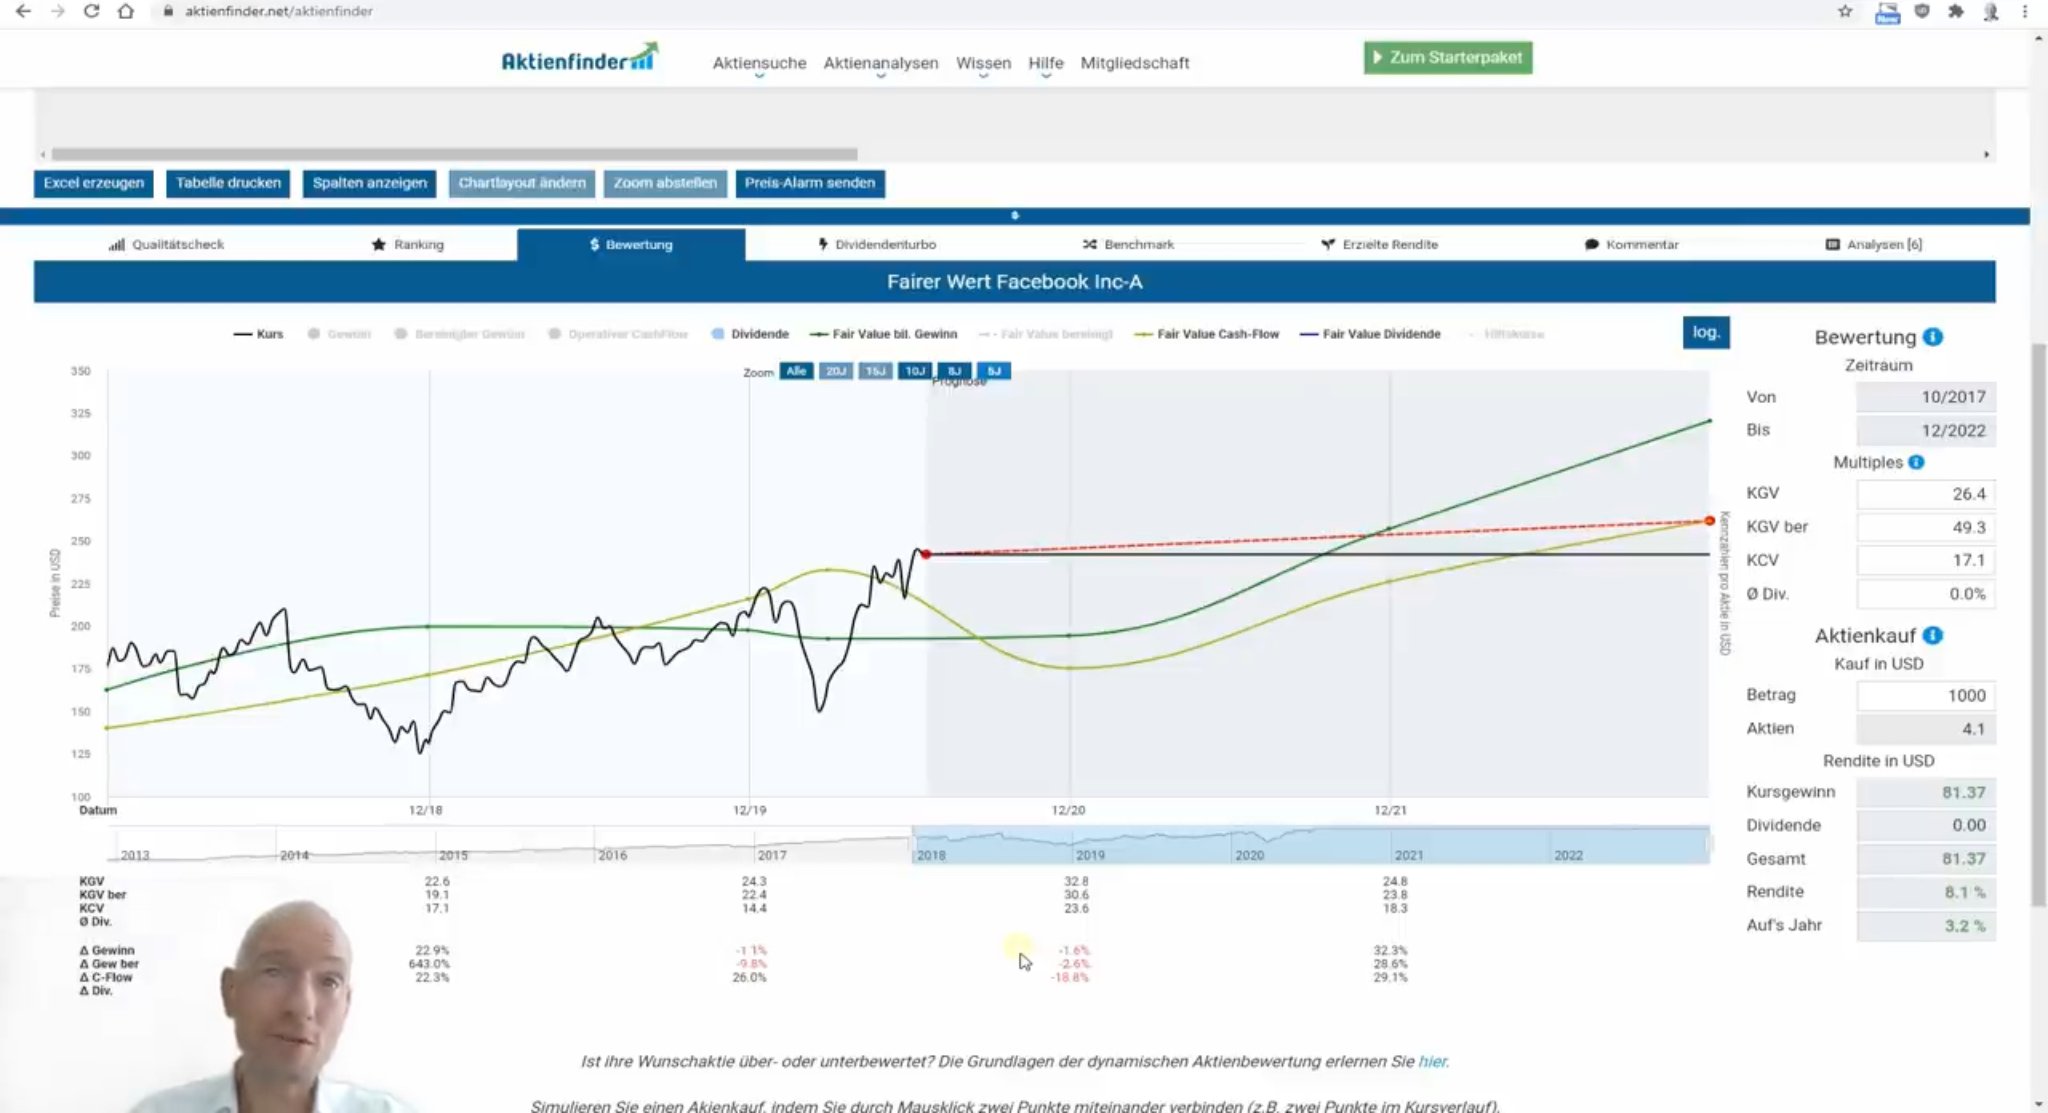Click the Multiples info icon

tap(1916, 462)
